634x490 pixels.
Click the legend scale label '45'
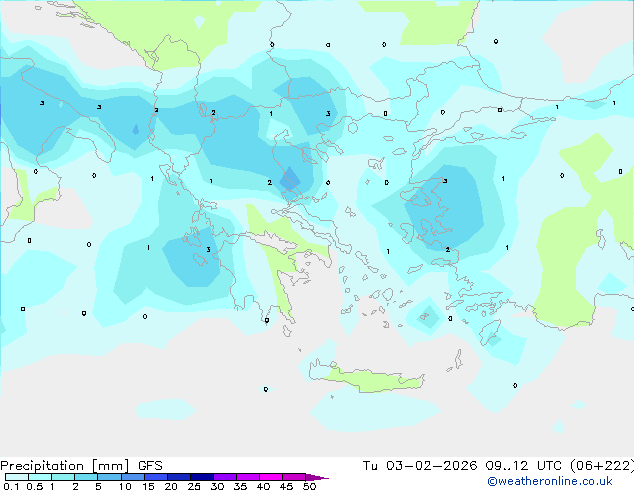coord(286,486)
